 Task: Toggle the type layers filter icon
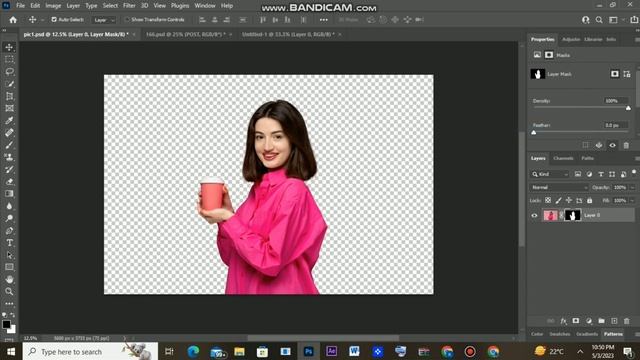pyautogui.click(x=601, y=174)
